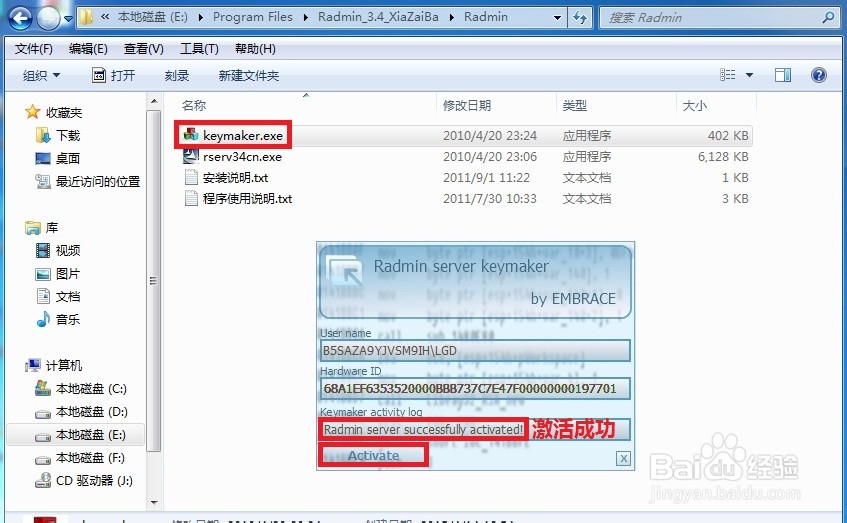Sort by the 类型 column header
This screenshot has height=523, width=847.
574,105
